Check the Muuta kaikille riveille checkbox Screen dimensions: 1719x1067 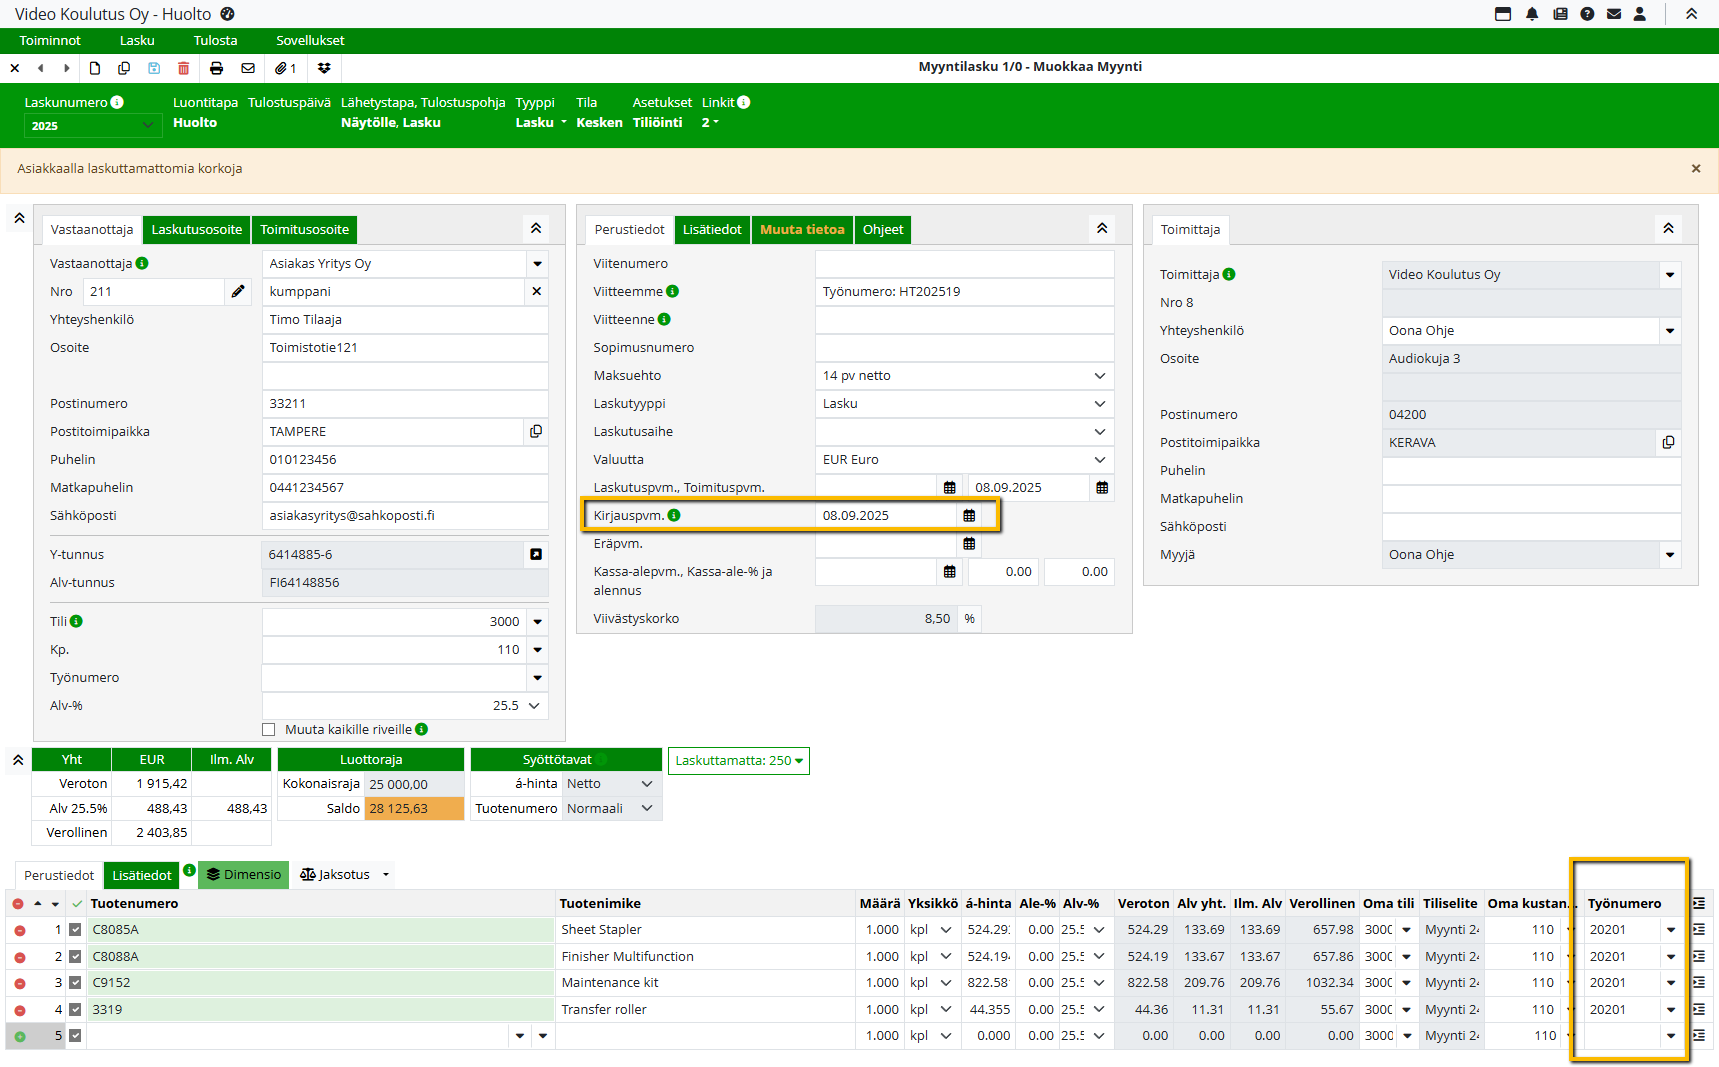(269, 730)
